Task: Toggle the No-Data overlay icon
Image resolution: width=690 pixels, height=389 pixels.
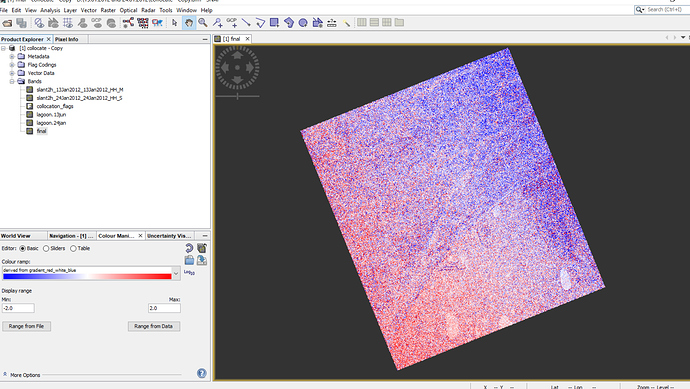Action: pyautogui.click(x=39, y=23)
